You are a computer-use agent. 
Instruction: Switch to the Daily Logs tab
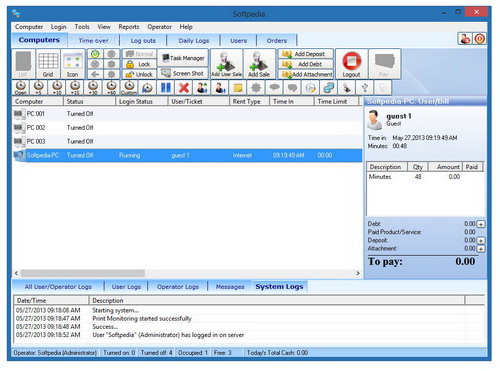(194, 40)
